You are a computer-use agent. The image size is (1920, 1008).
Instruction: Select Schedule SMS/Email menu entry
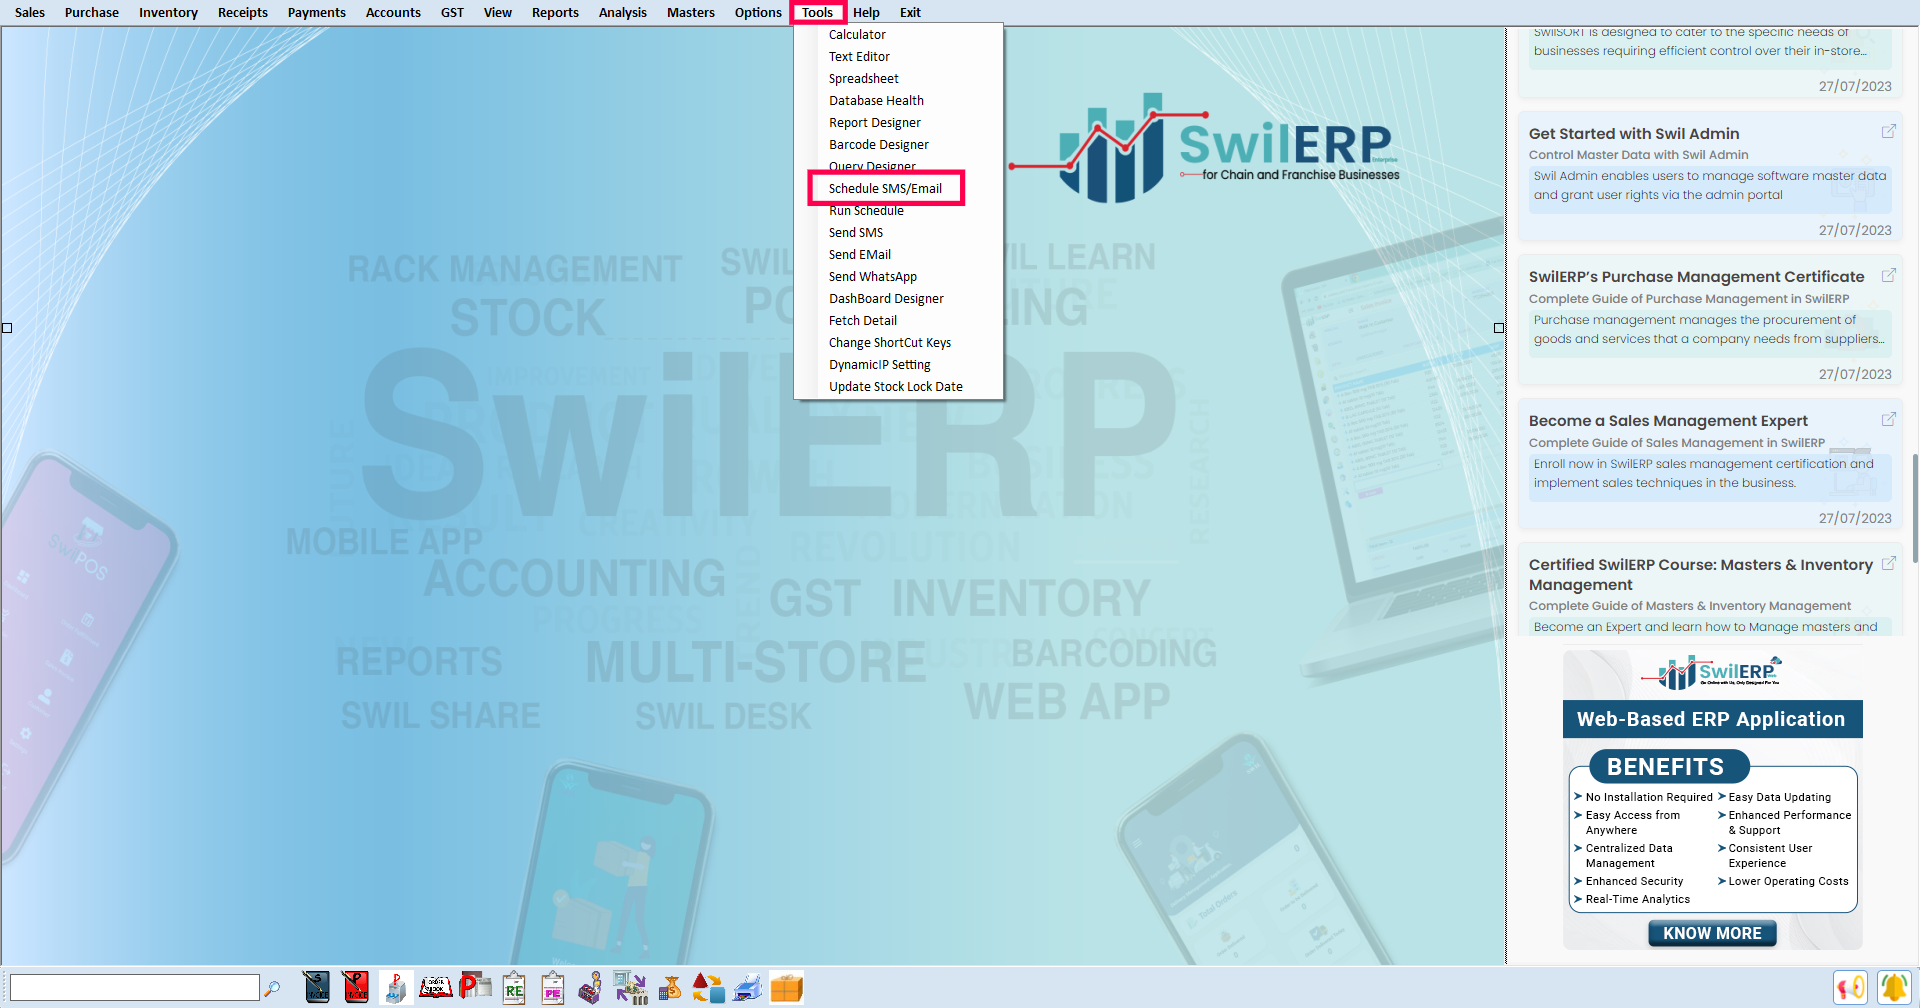pos(898,189)
